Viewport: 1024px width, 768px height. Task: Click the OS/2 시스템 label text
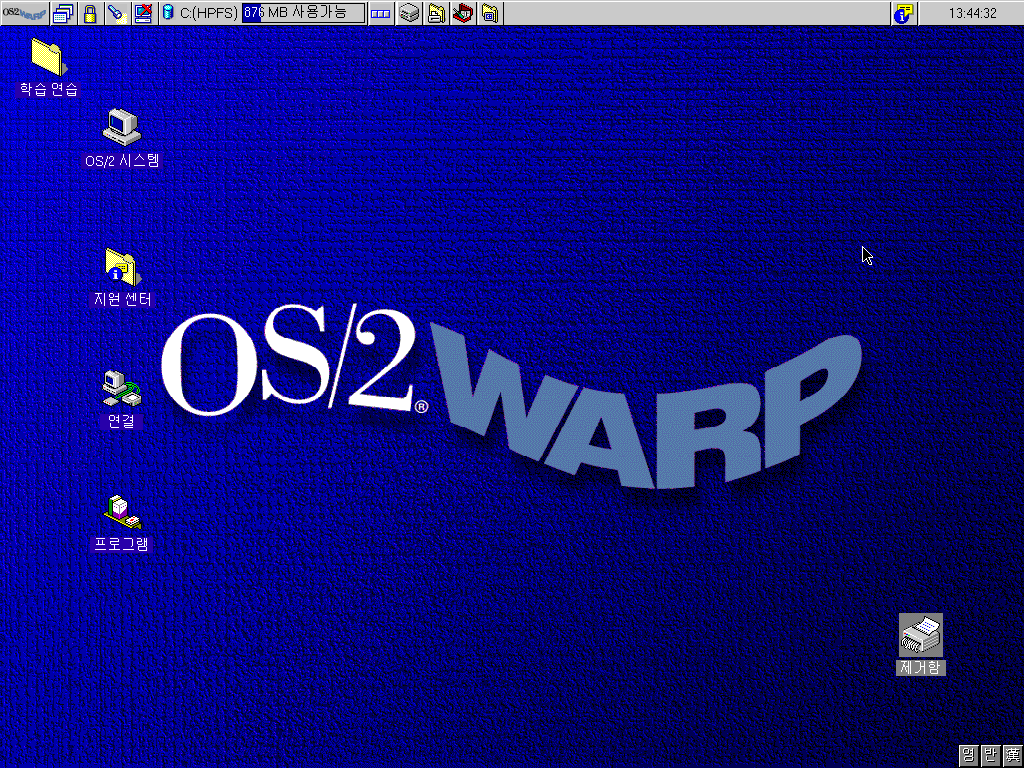point(122,161)
